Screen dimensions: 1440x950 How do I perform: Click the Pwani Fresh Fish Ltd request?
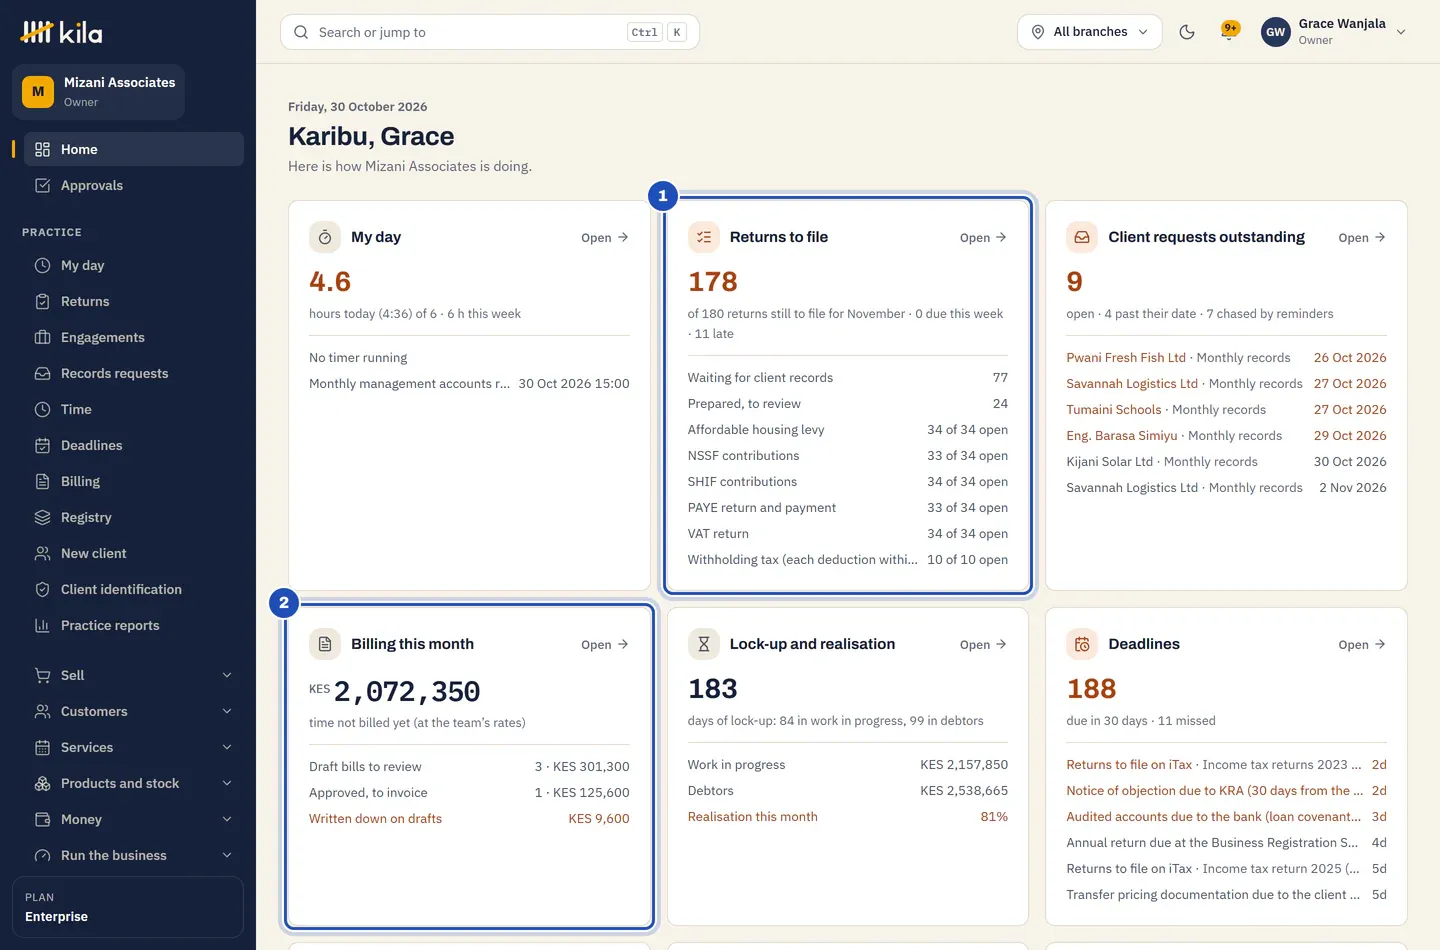click(1226, 357)
